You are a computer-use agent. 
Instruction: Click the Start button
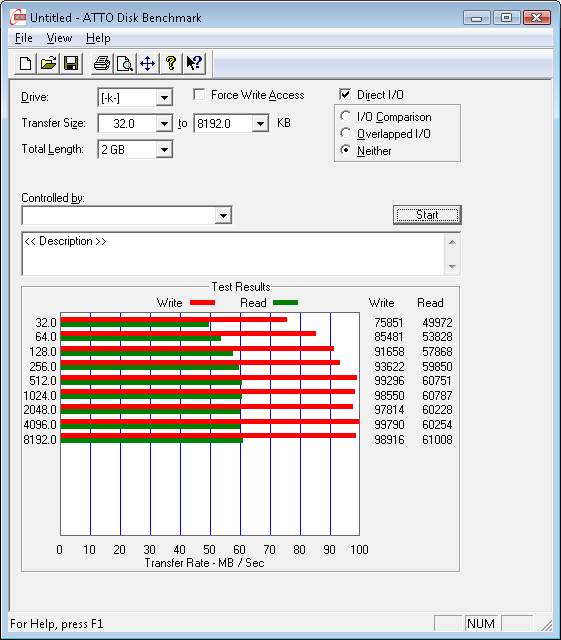coord(427,215)
